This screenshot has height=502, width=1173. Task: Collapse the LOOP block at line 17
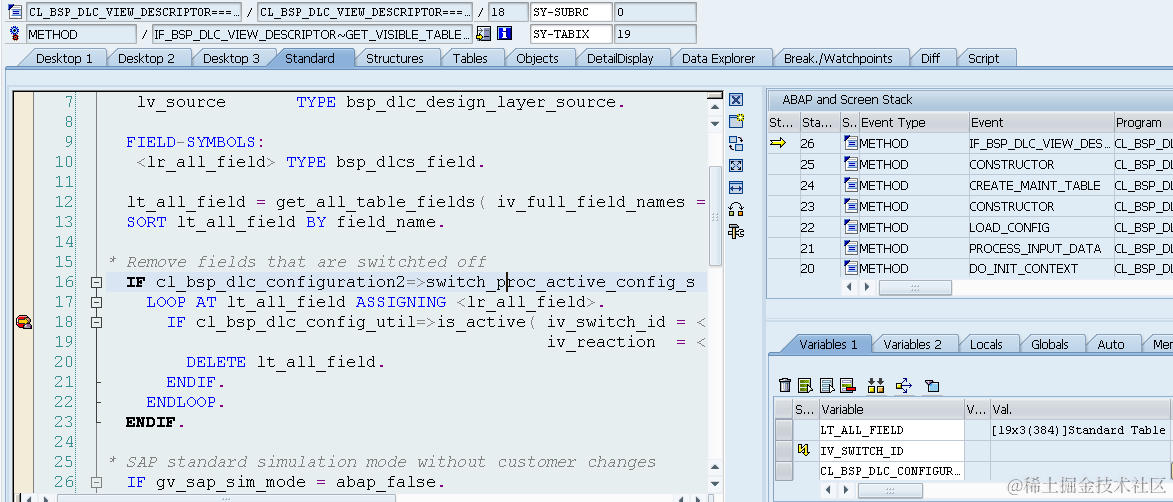[96, 303]
